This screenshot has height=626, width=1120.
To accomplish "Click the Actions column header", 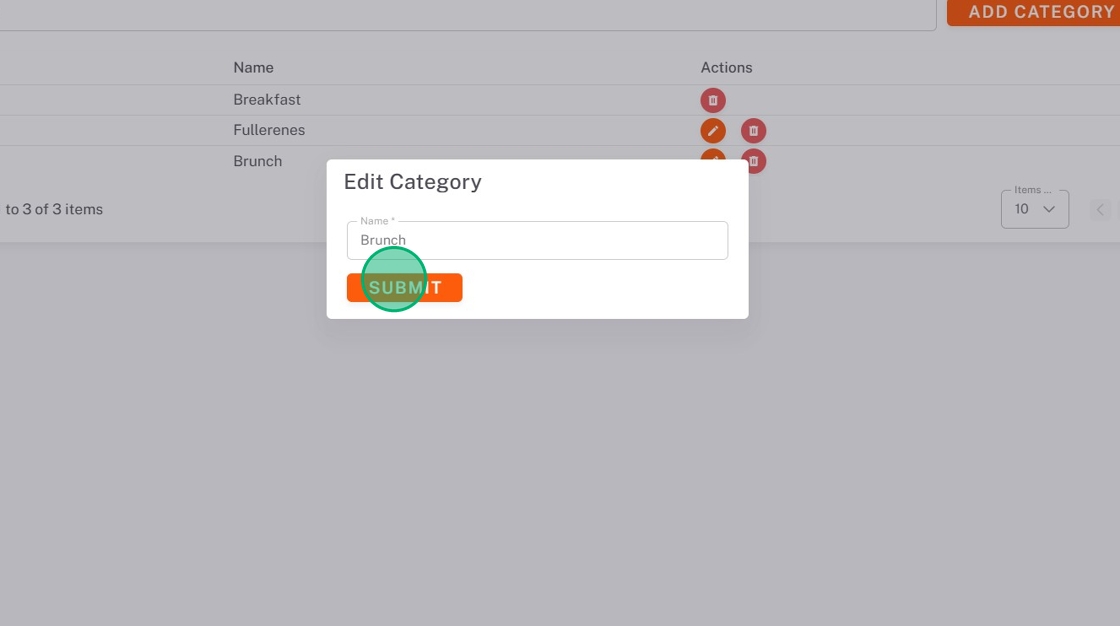I will coord(726,68).
